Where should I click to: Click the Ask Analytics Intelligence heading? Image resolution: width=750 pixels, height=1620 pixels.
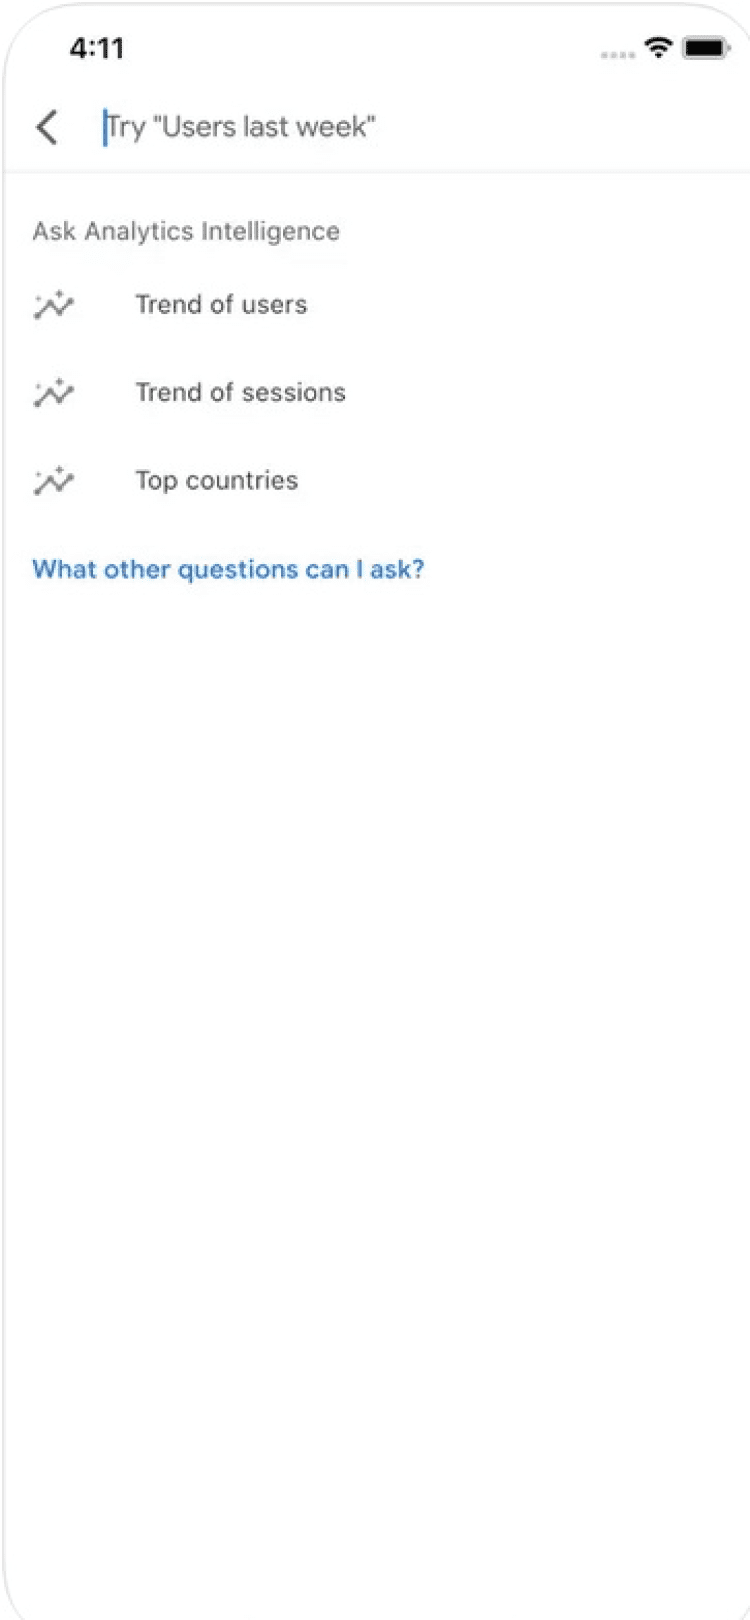pyautogui.click(x=186, y=232)
